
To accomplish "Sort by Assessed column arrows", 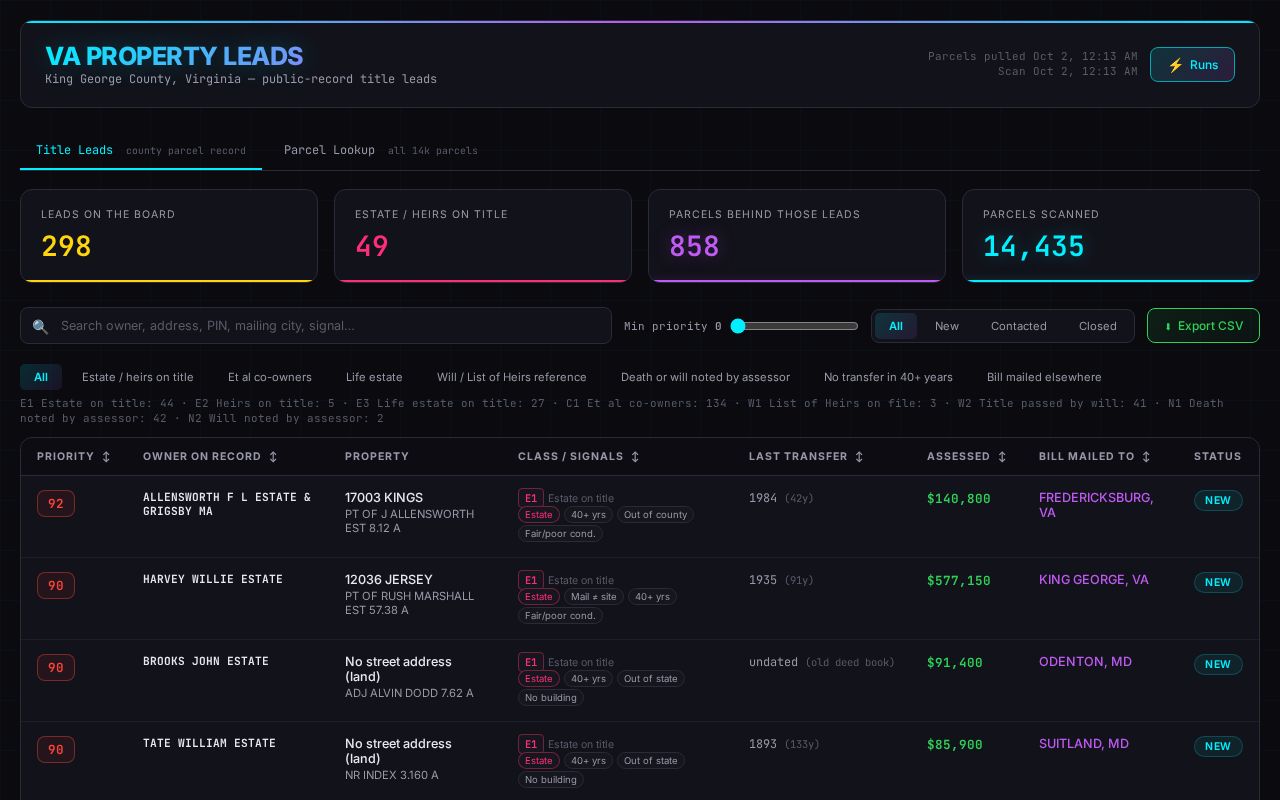I will click(x=1002, y=457).
